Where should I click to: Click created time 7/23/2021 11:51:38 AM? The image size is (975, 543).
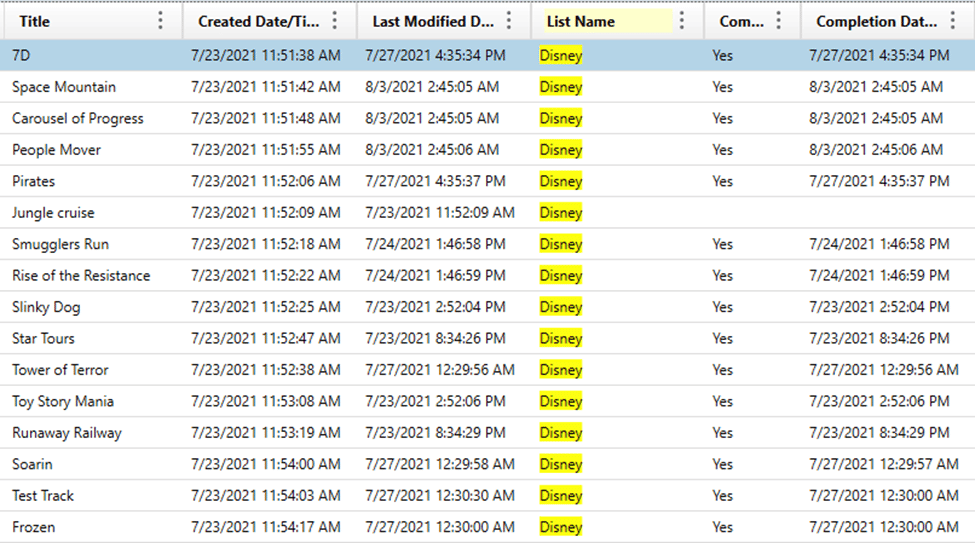point(266,55)
